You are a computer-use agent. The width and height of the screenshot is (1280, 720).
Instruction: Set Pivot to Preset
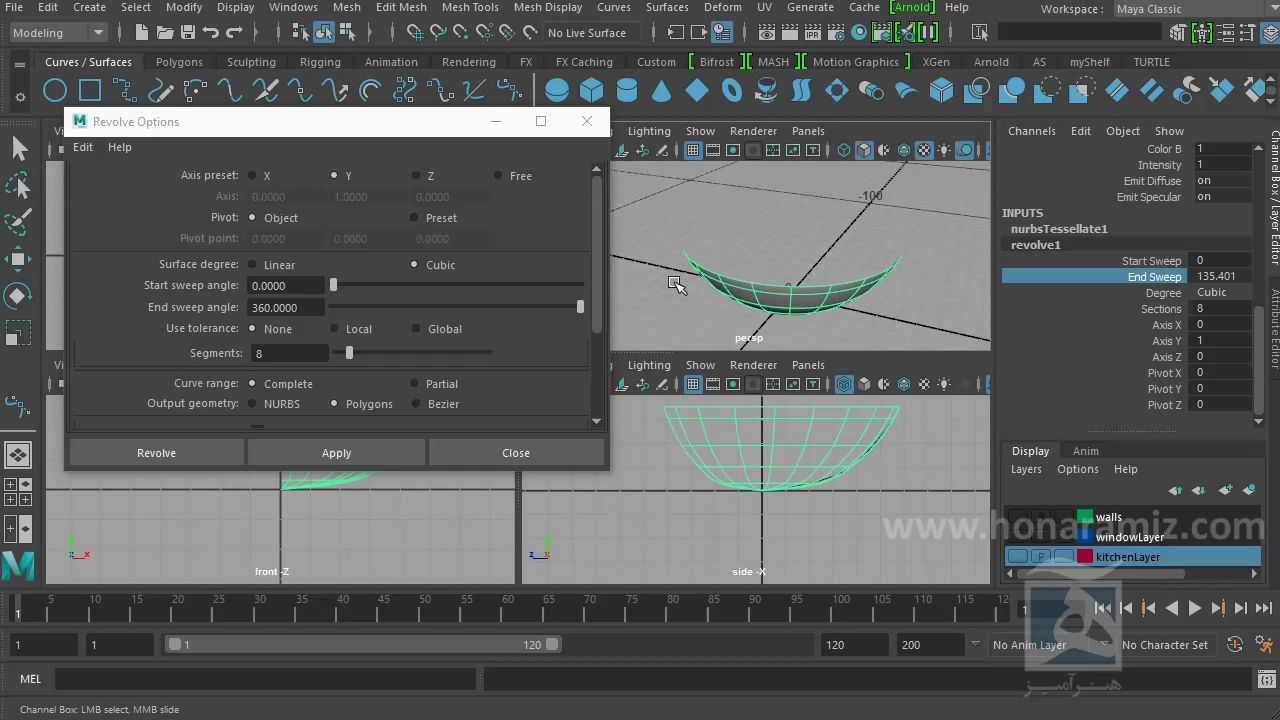[414, 218]
